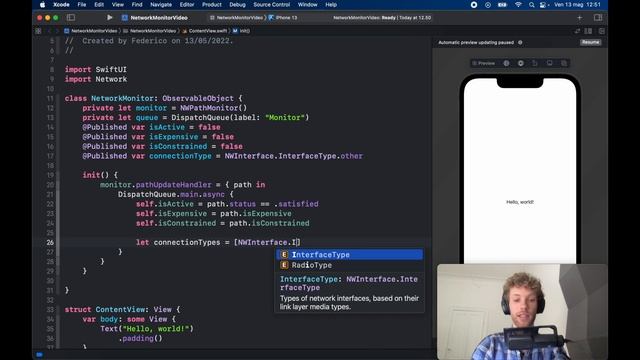Click line number 26 in the gutter

click(x=50, y=242)
